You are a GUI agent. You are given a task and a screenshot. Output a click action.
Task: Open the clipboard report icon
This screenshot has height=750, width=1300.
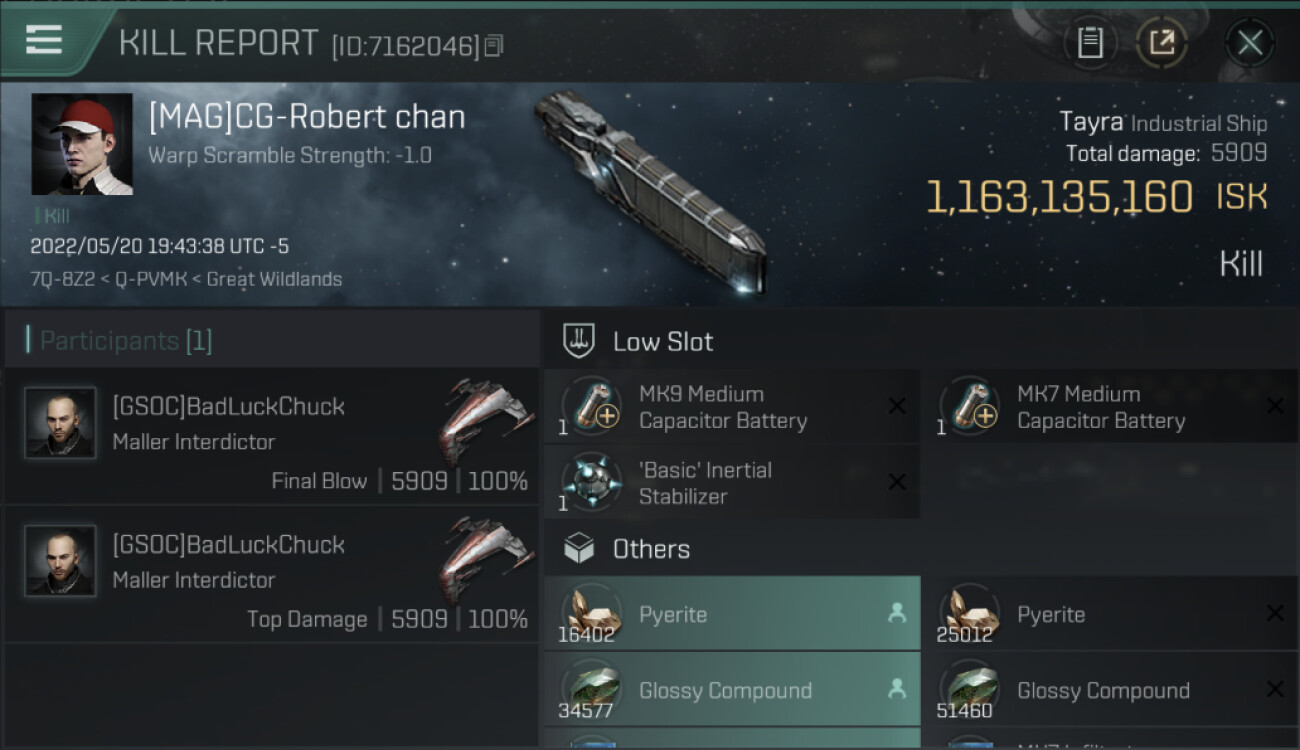(1090, 42)
